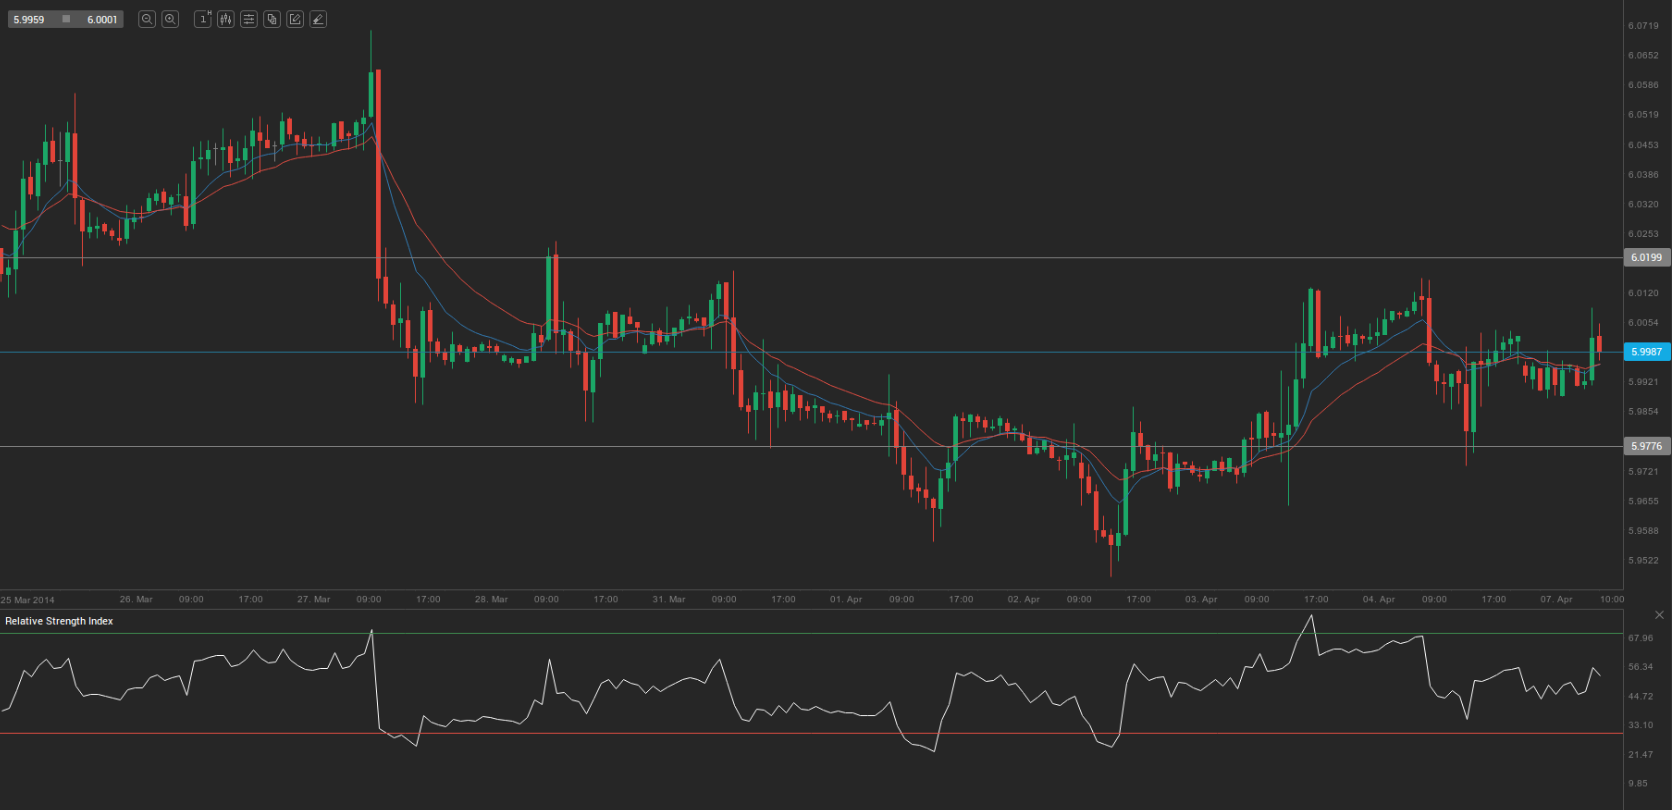Open the candlestick chart type menu
The image size is (1672, 810).
226,19
